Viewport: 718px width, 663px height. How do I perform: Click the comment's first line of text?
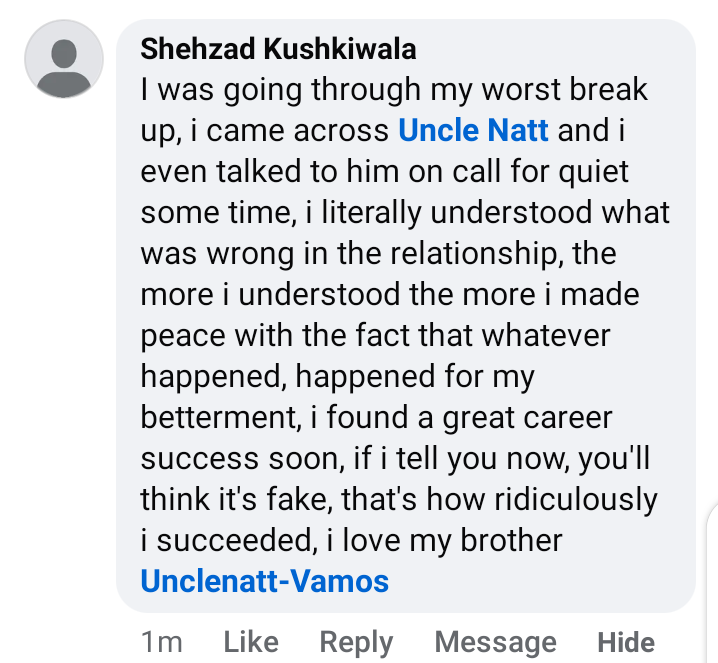(394, 90)
